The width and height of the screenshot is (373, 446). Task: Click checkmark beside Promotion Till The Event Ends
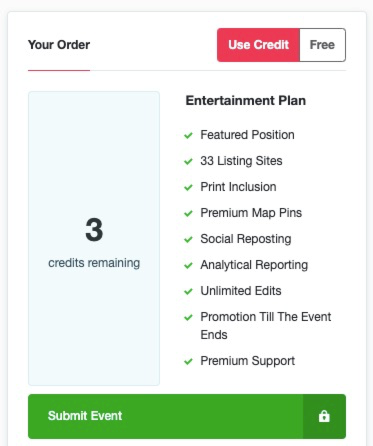(188, 317)
